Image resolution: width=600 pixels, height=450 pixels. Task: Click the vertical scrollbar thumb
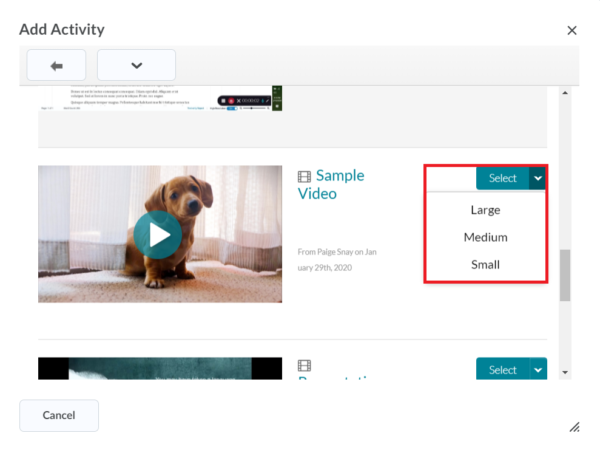pos(565,275)
